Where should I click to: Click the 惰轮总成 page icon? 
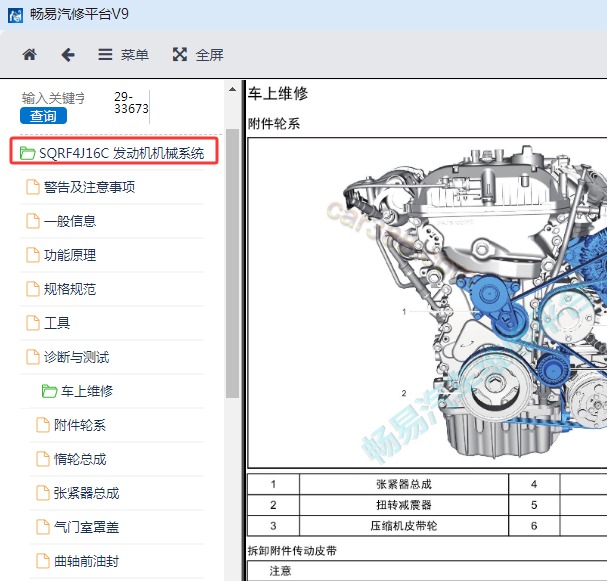(x=43, y=459)
